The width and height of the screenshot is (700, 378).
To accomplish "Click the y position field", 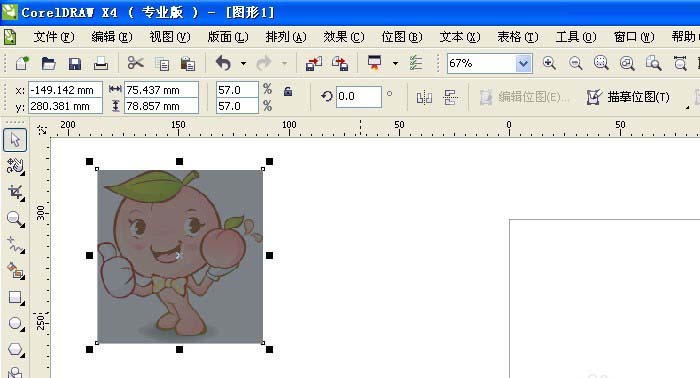I will (65, 106).
